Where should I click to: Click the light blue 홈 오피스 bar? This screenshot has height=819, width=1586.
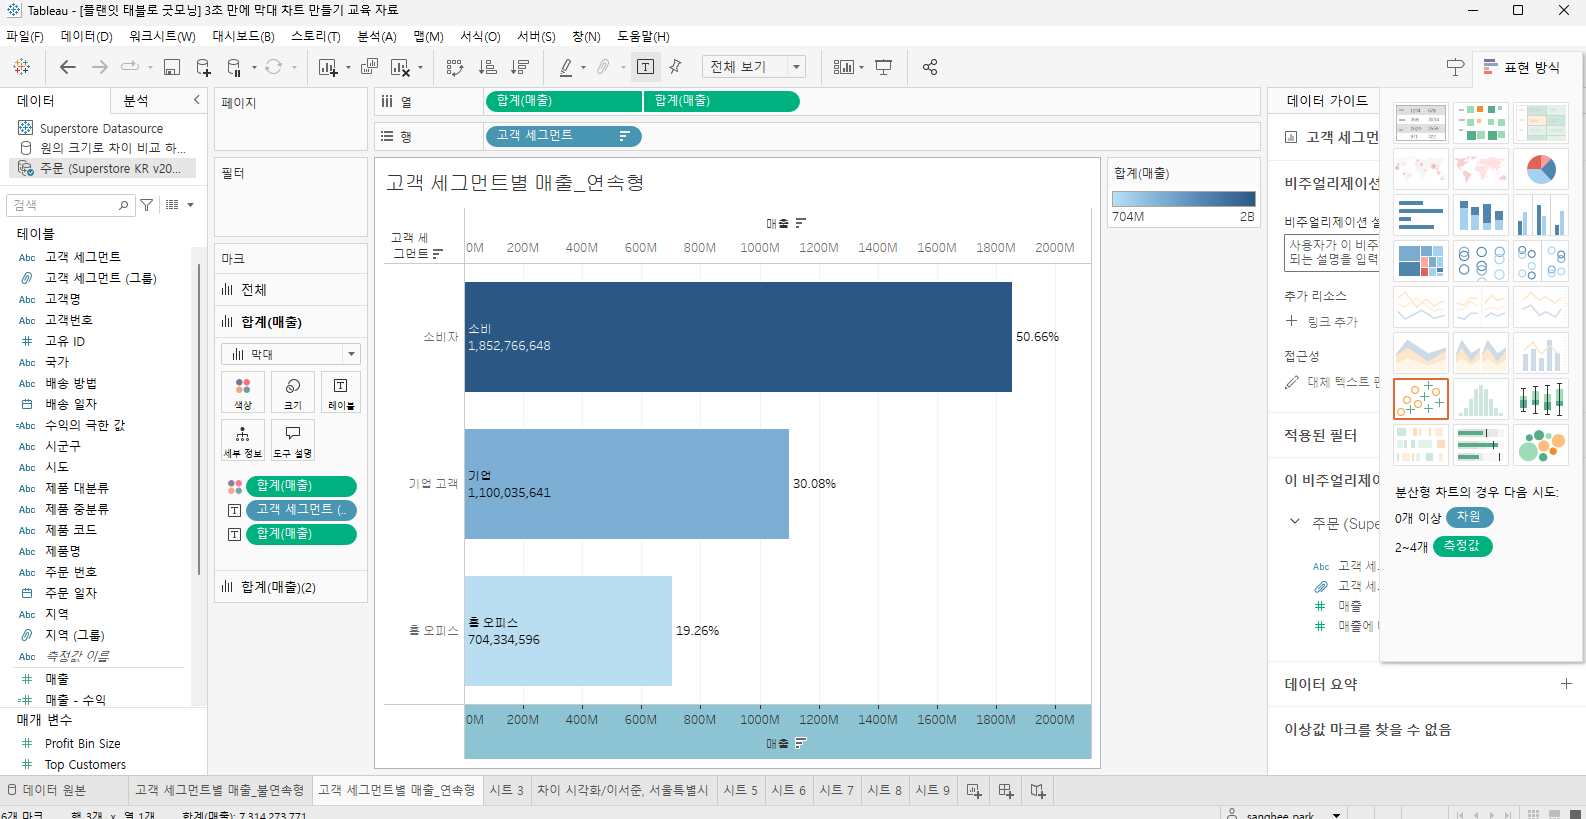coord(568,631)
